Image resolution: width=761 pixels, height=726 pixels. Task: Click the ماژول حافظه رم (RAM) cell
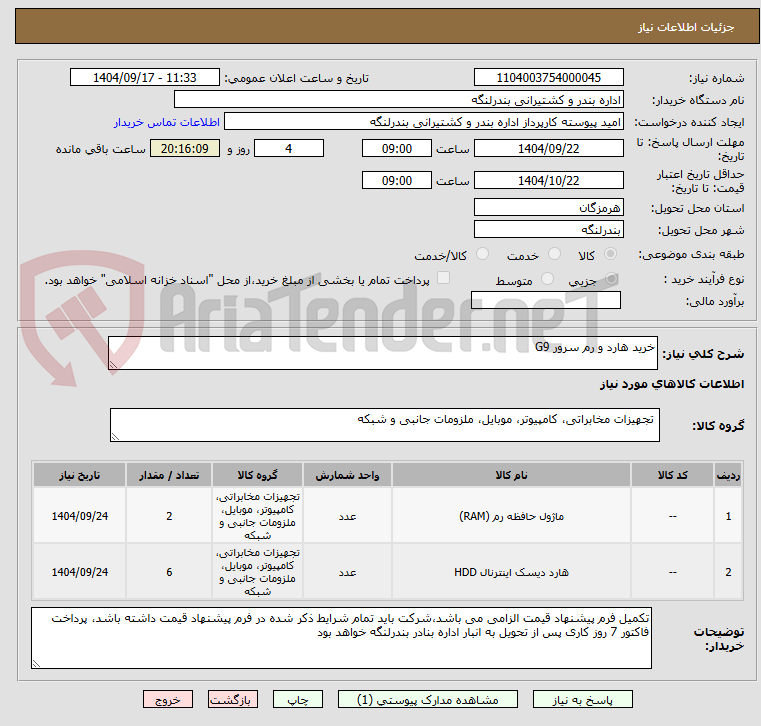coord(511,516)
